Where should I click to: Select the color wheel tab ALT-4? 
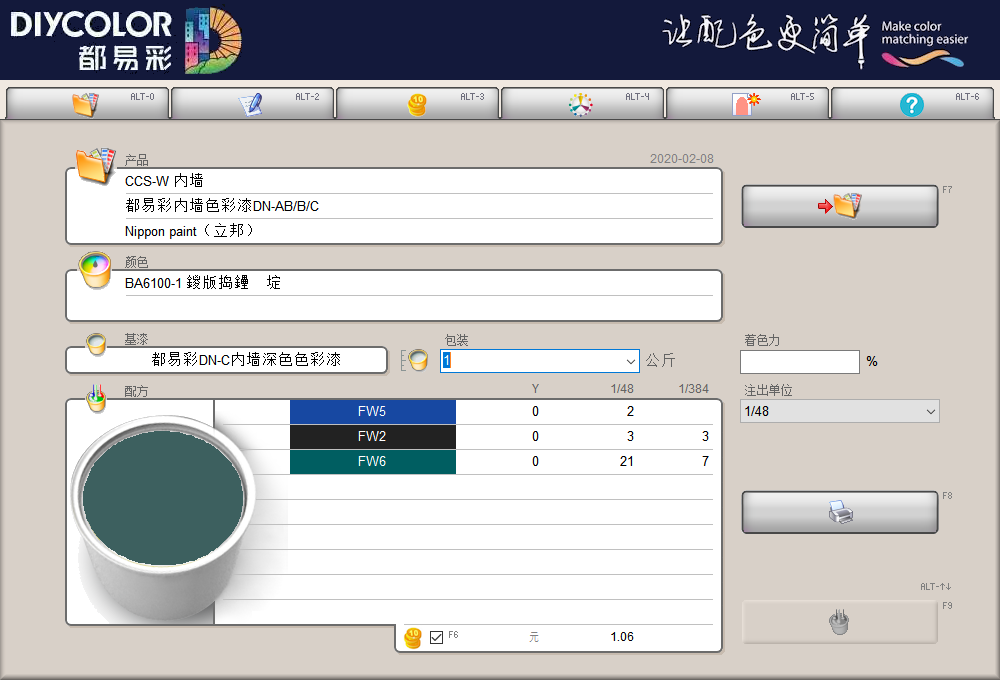582,104
